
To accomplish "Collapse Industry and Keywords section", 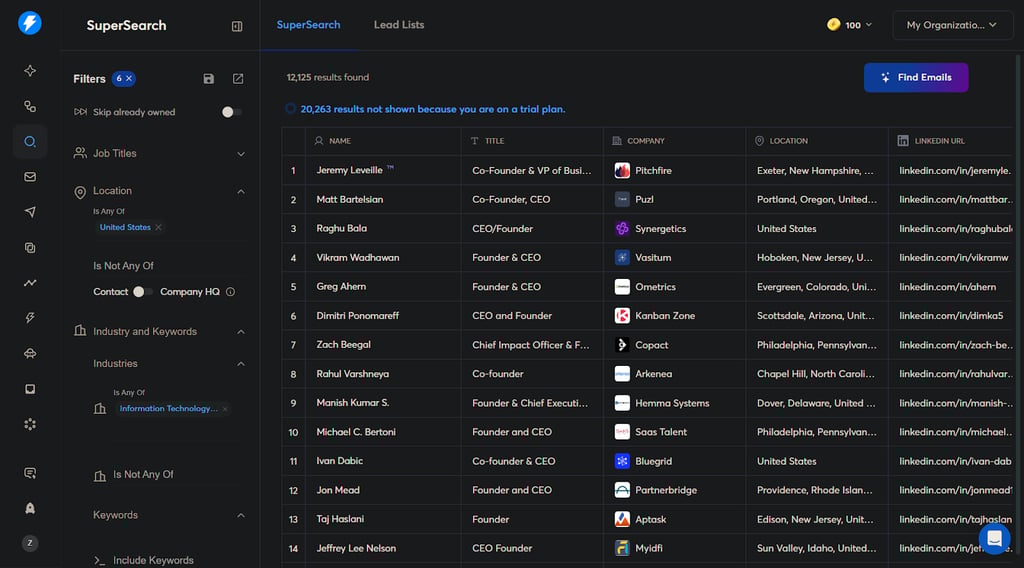I will (x=241, y=332).
